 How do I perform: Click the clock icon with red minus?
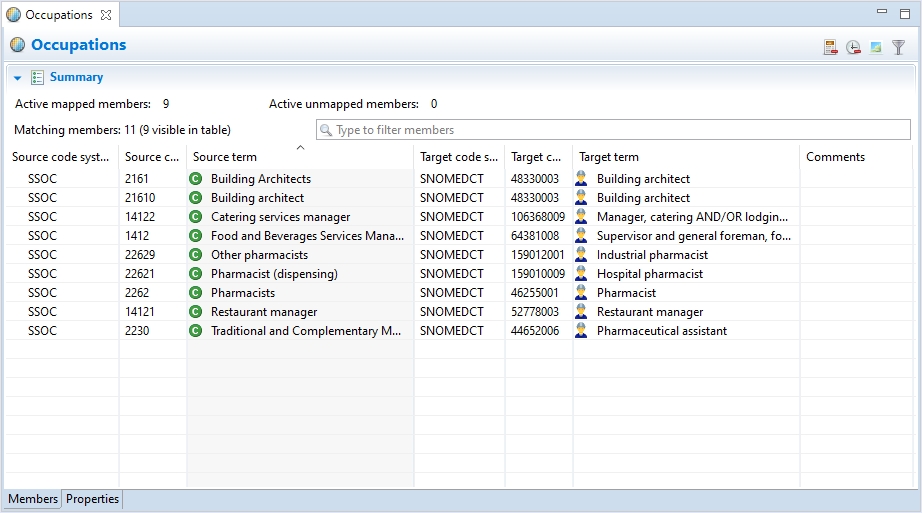(853, 47)
